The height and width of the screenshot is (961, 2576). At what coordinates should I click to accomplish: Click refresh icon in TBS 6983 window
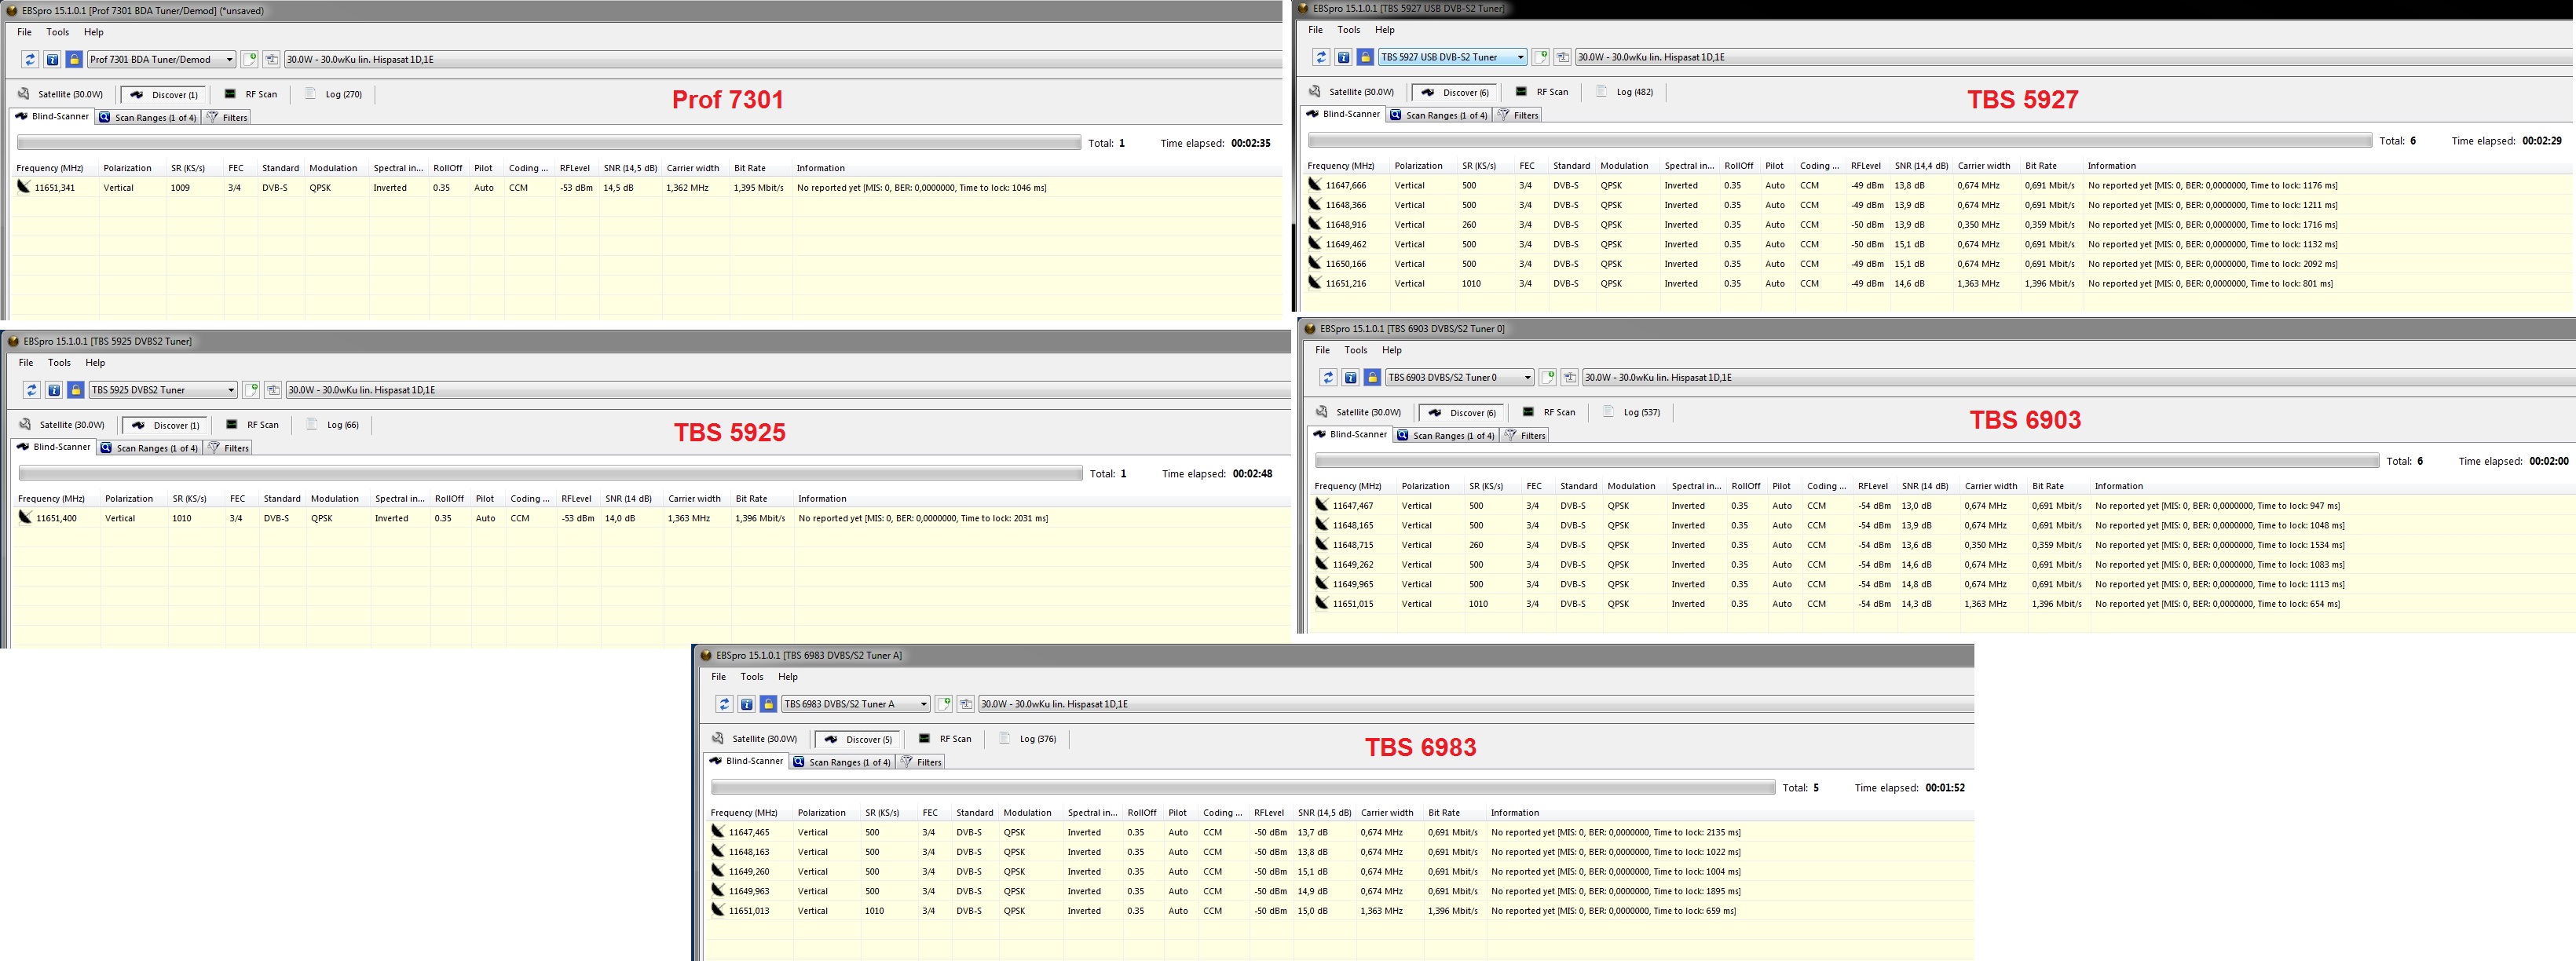pyautogui.click(x=724, y=704)
